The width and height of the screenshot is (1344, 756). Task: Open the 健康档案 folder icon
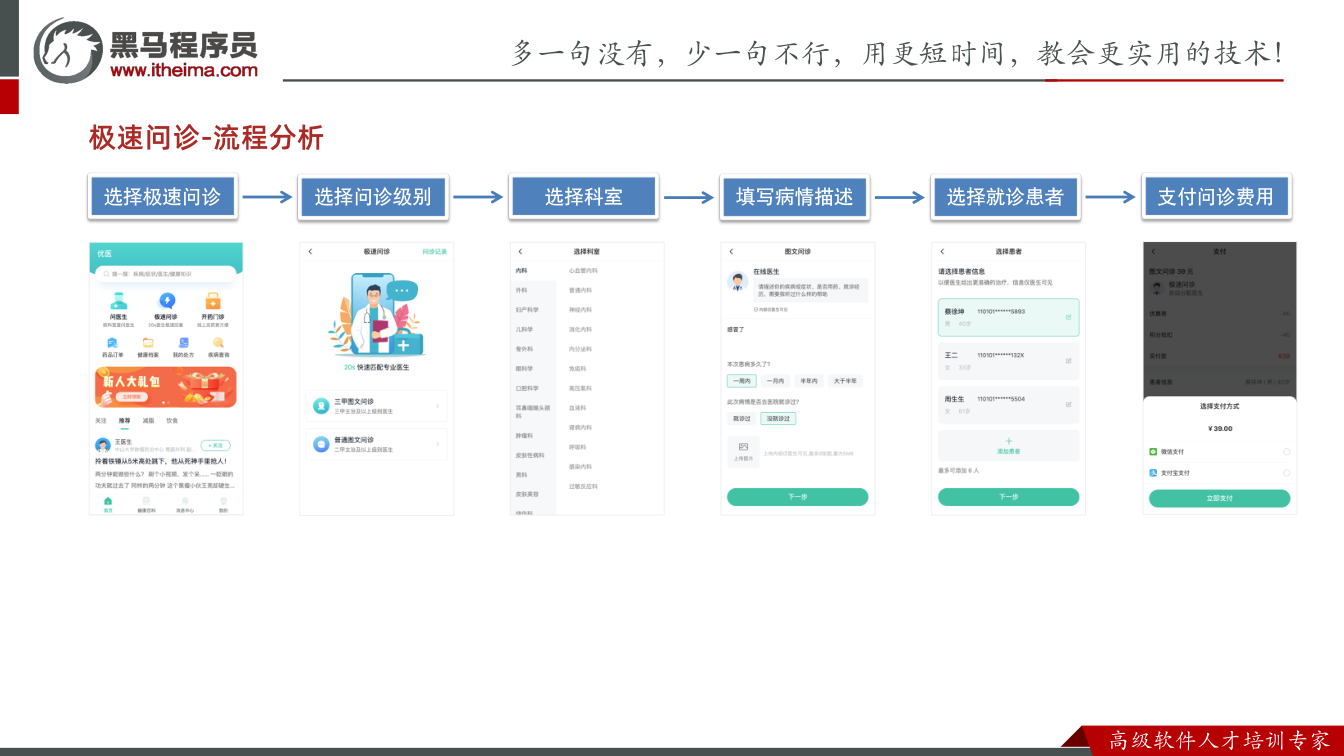148,343
